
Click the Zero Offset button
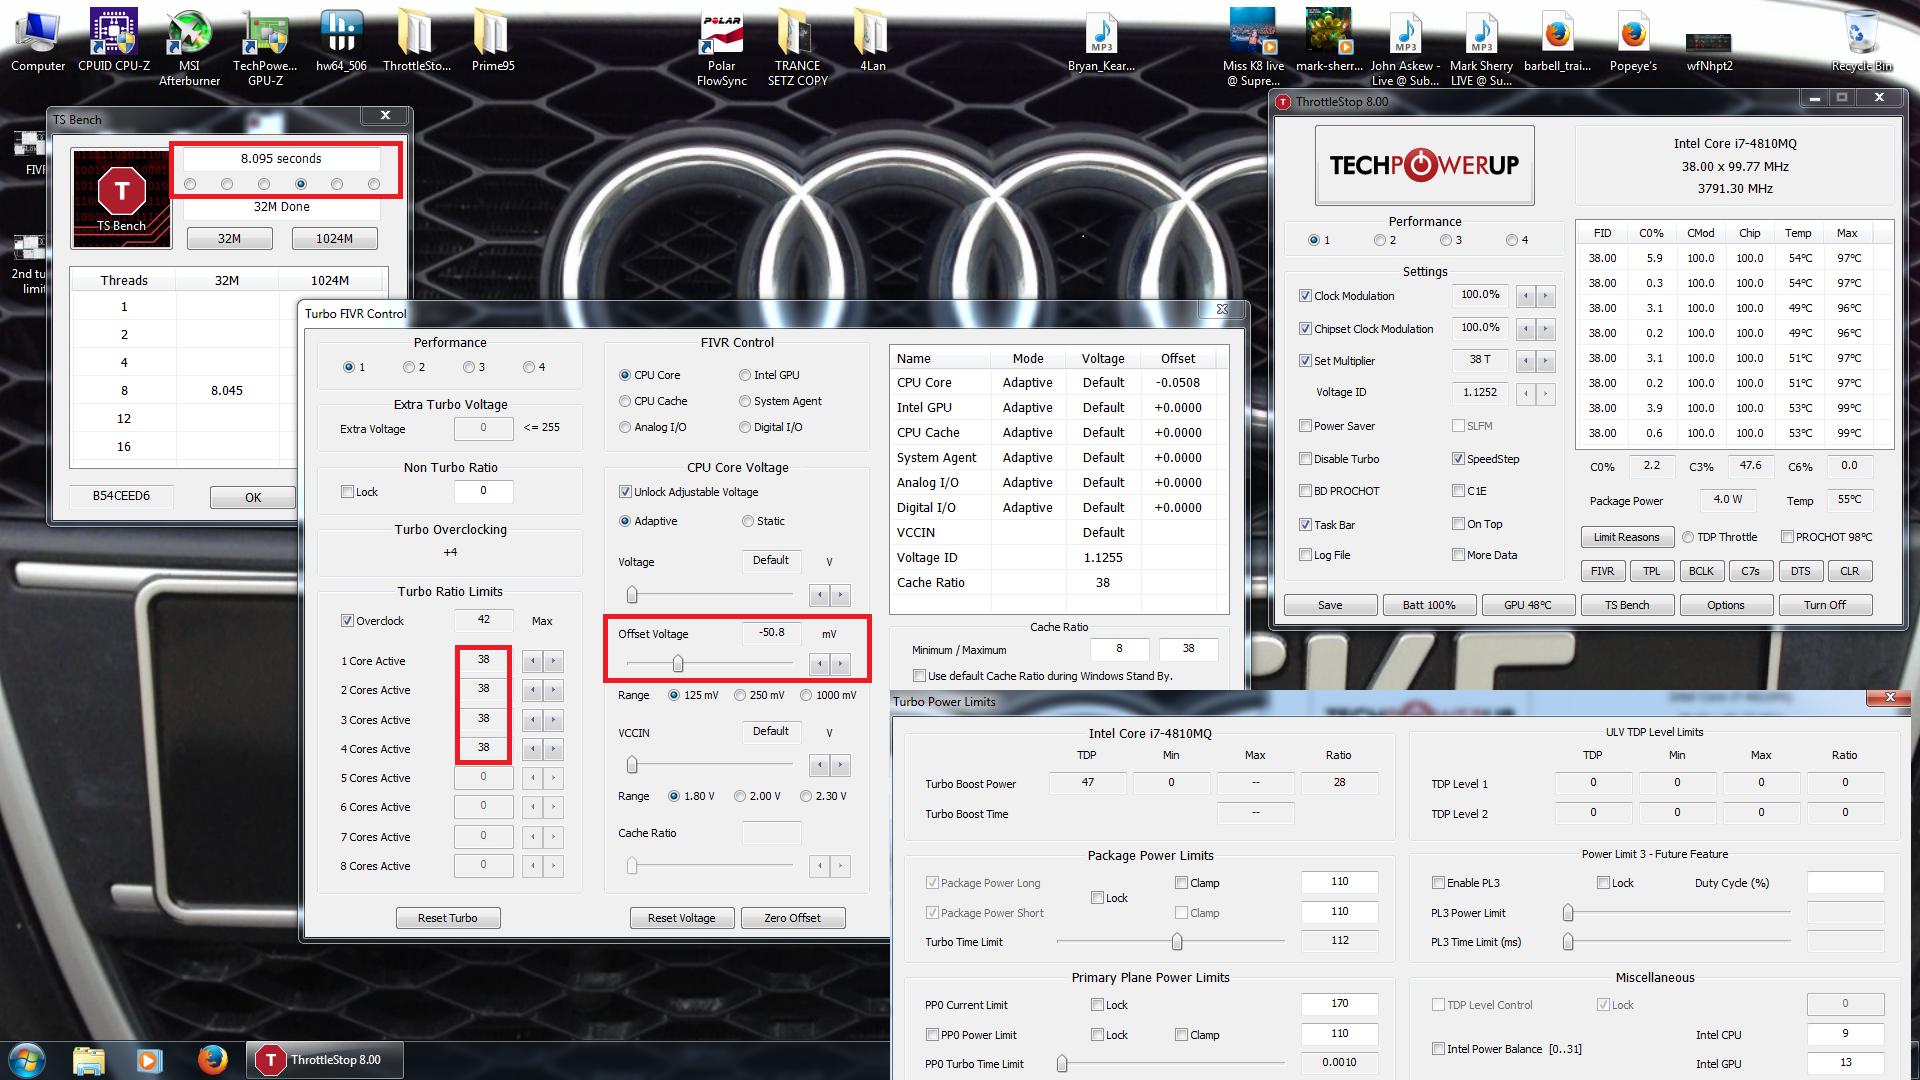click(x=792, y=918)
